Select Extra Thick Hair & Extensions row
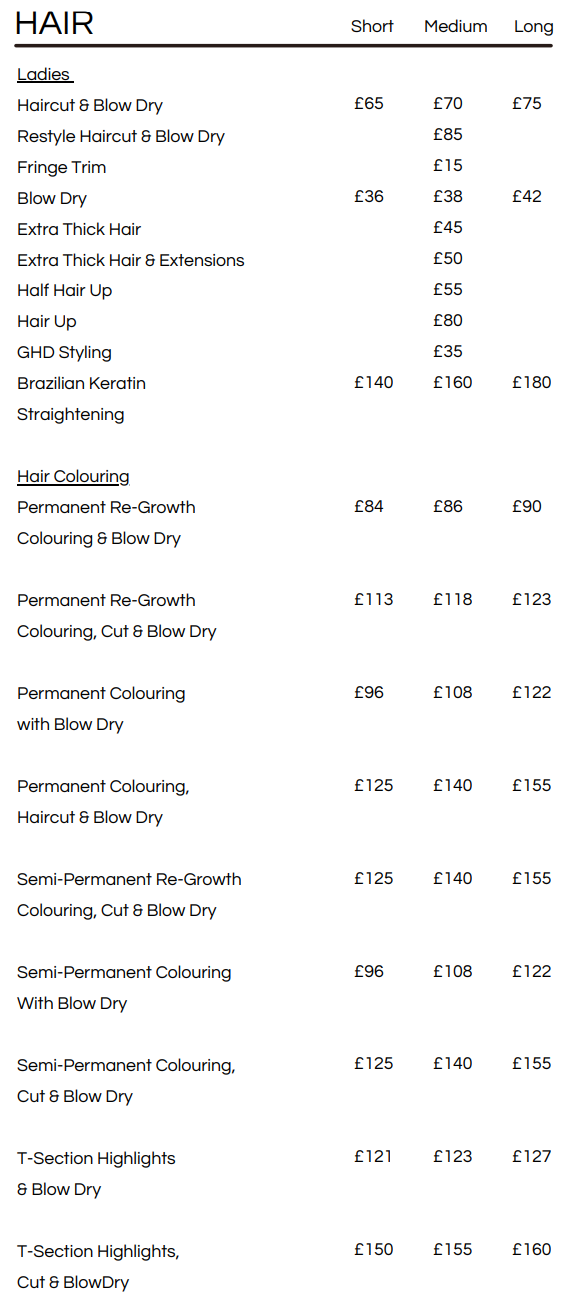 [x=131, y=260]
